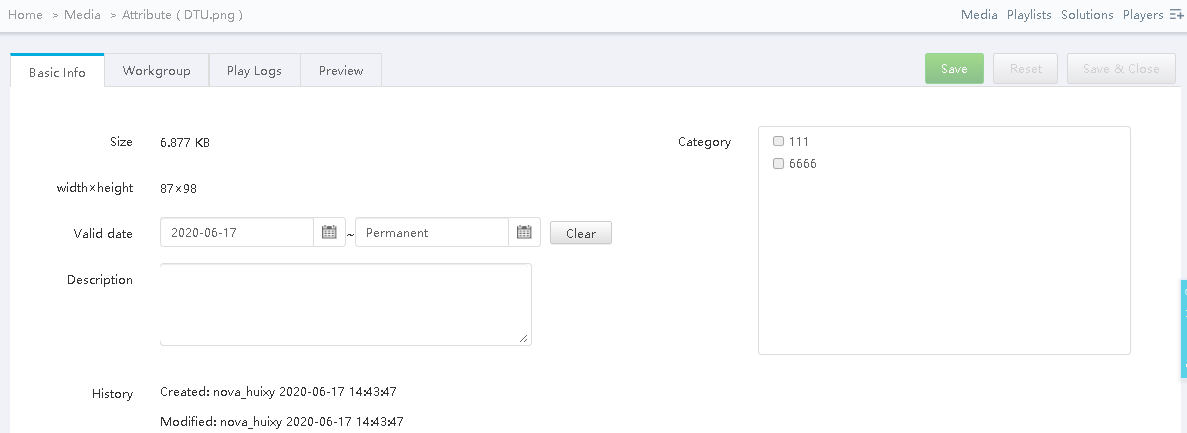
Task: Check the 6666 category checkbox
Action: pyautogui.click(x=778, y=164)
